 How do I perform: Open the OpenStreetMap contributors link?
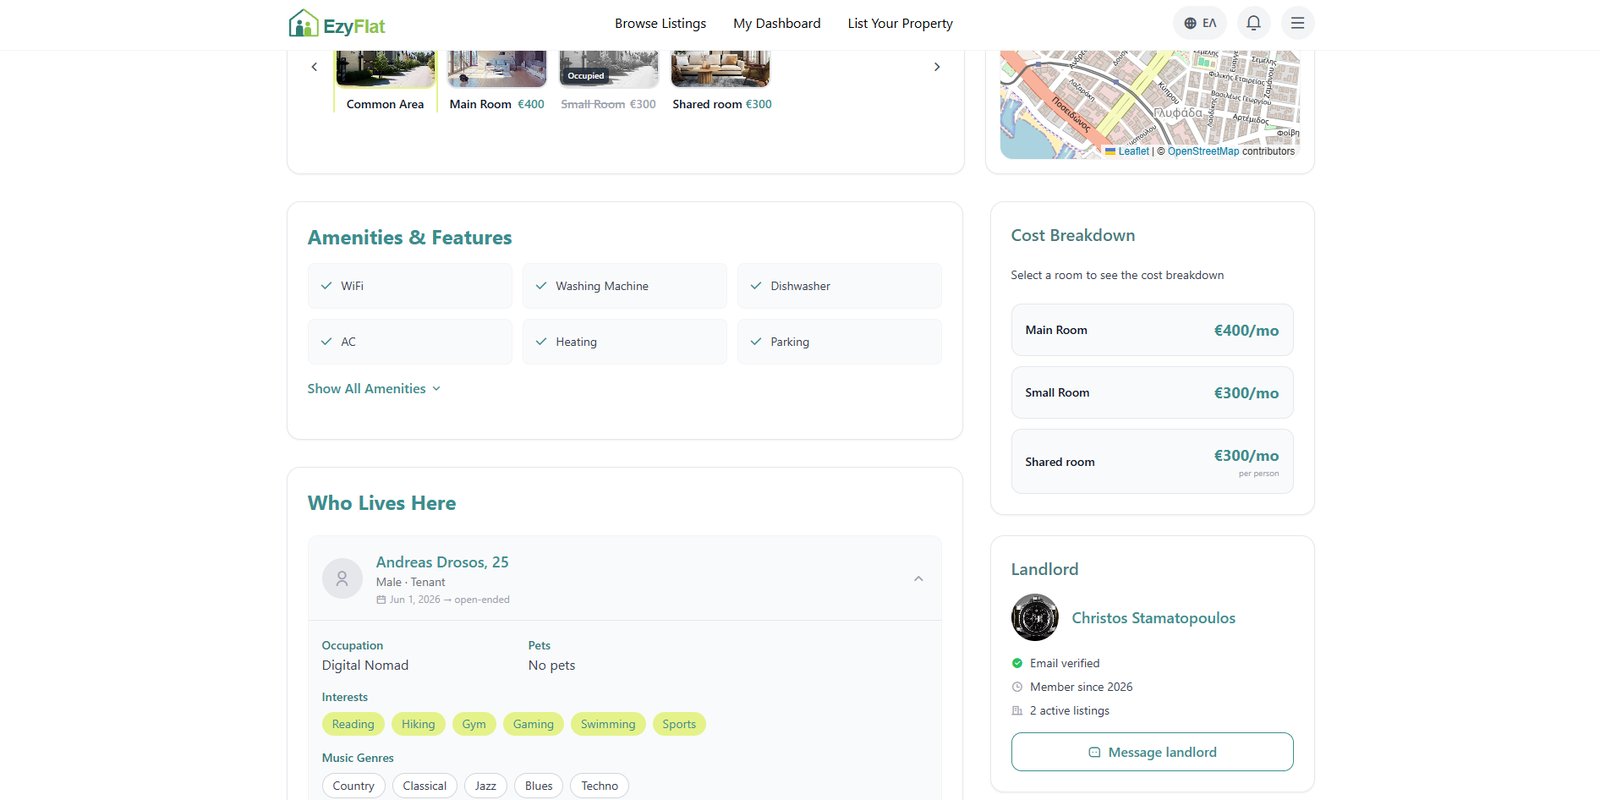click(x=1203, y=151)
